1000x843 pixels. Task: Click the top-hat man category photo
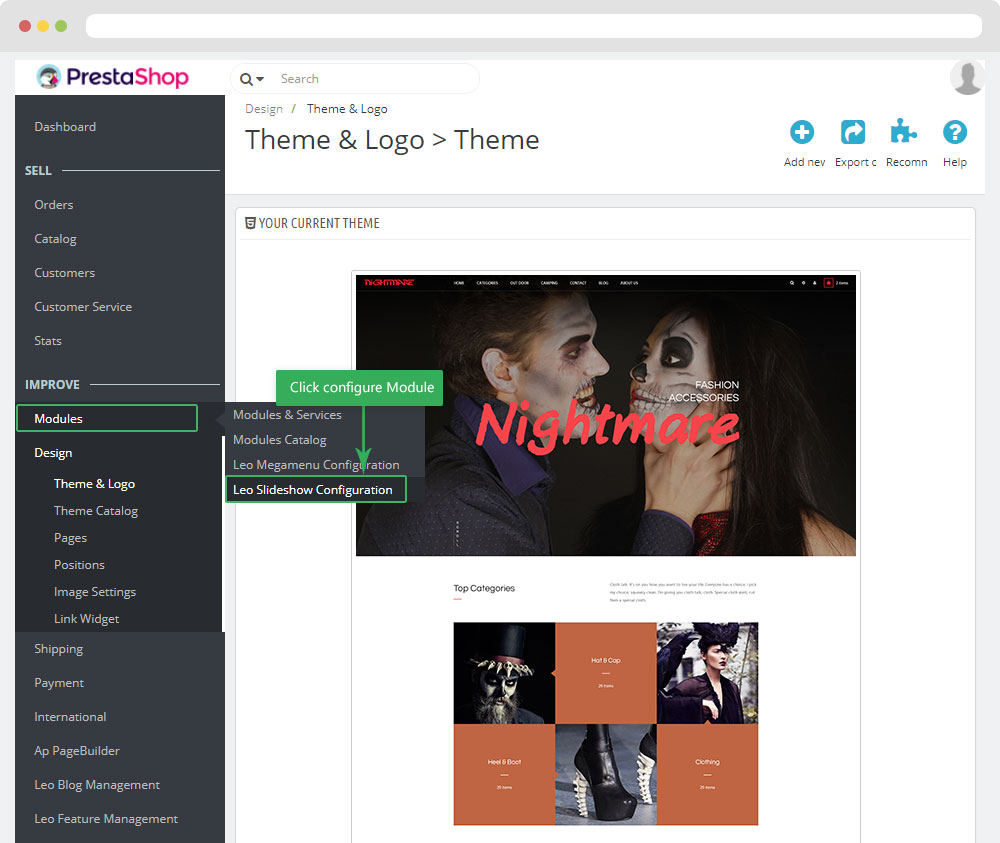point(504,673)
